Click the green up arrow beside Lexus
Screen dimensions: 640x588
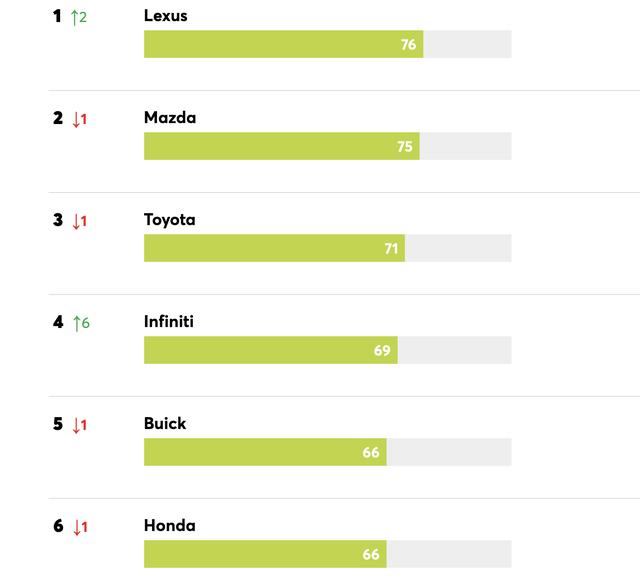[74, 17]
